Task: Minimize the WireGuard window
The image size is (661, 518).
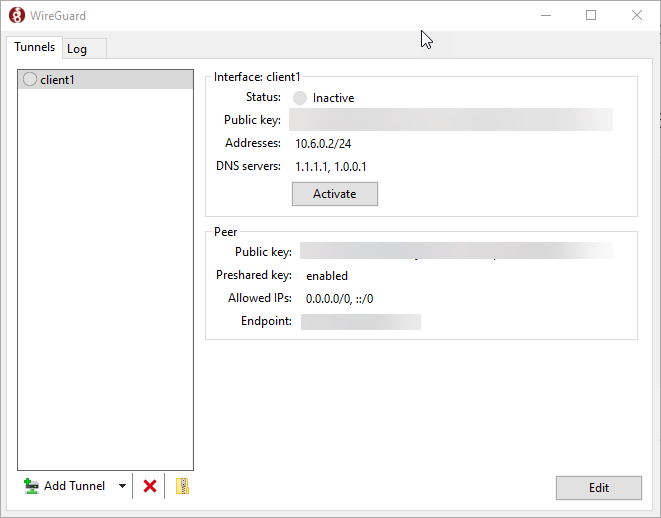Action: [546, 16]
